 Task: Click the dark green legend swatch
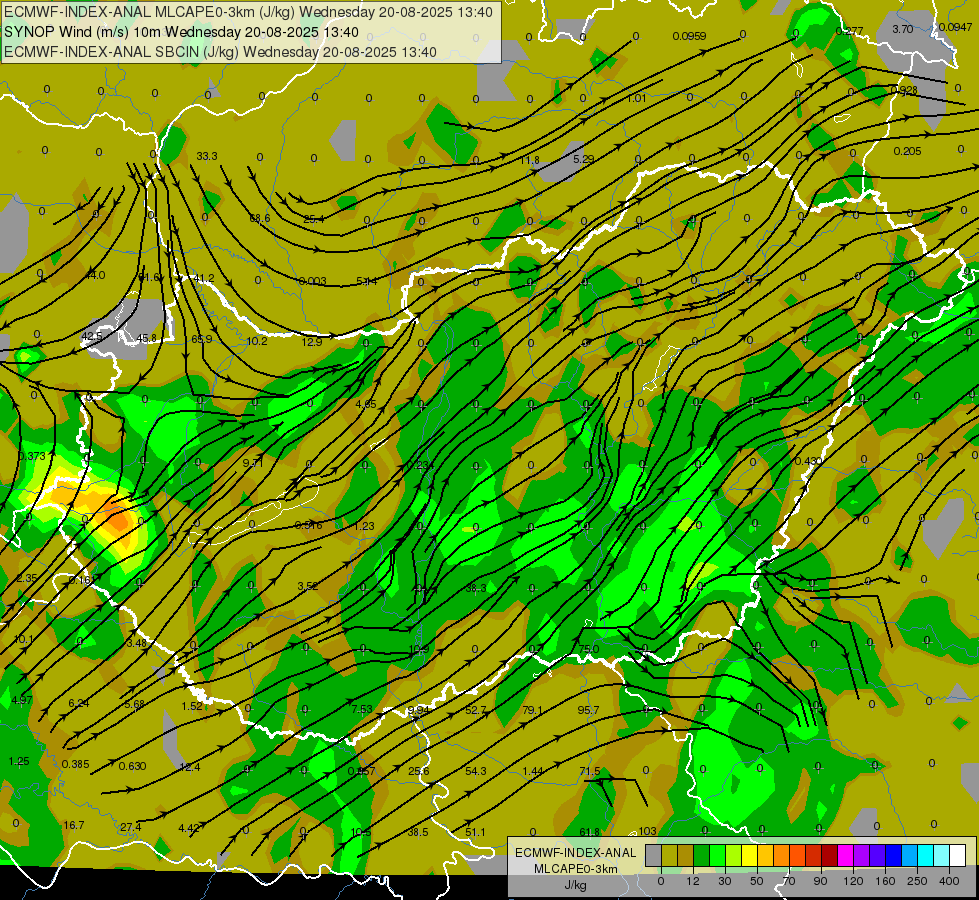702,855
